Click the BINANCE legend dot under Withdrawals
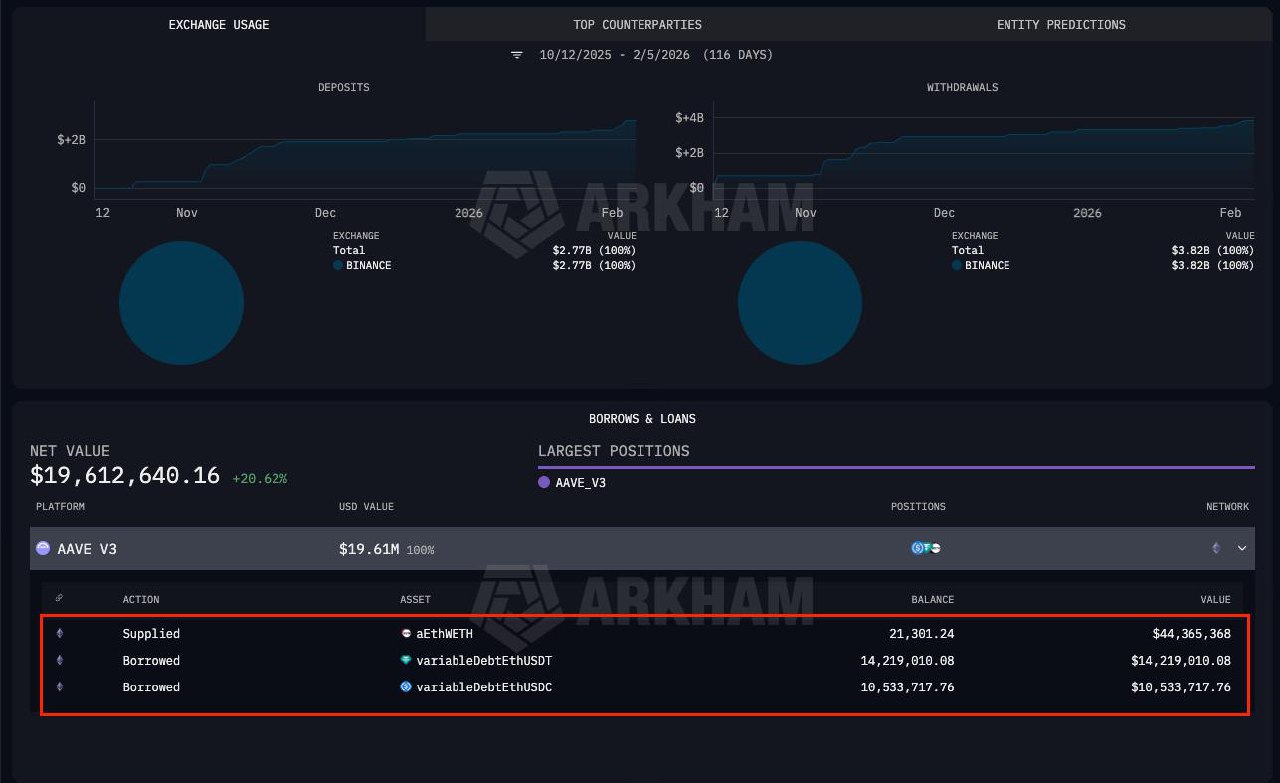Viewport: 1280px width, 783px height. click(957, 266)
